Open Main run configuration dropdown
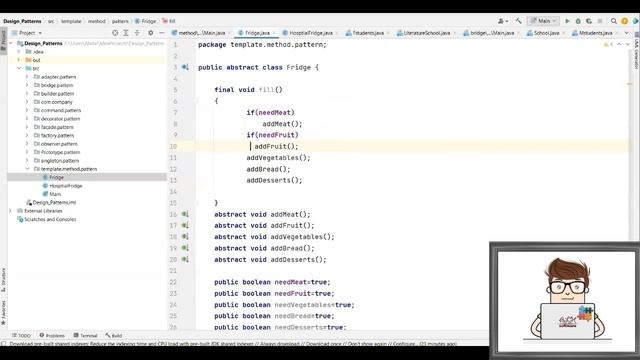This screenshot has height=360, width=640. [x=543, y=21]
